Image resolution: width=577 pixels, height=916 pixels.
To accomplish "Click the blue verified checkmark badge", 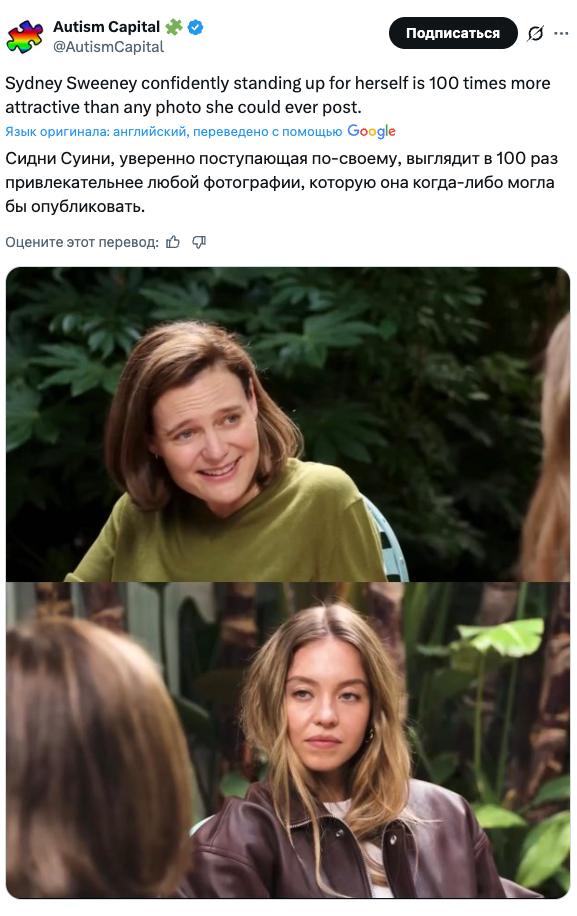I will coord(196,27).
